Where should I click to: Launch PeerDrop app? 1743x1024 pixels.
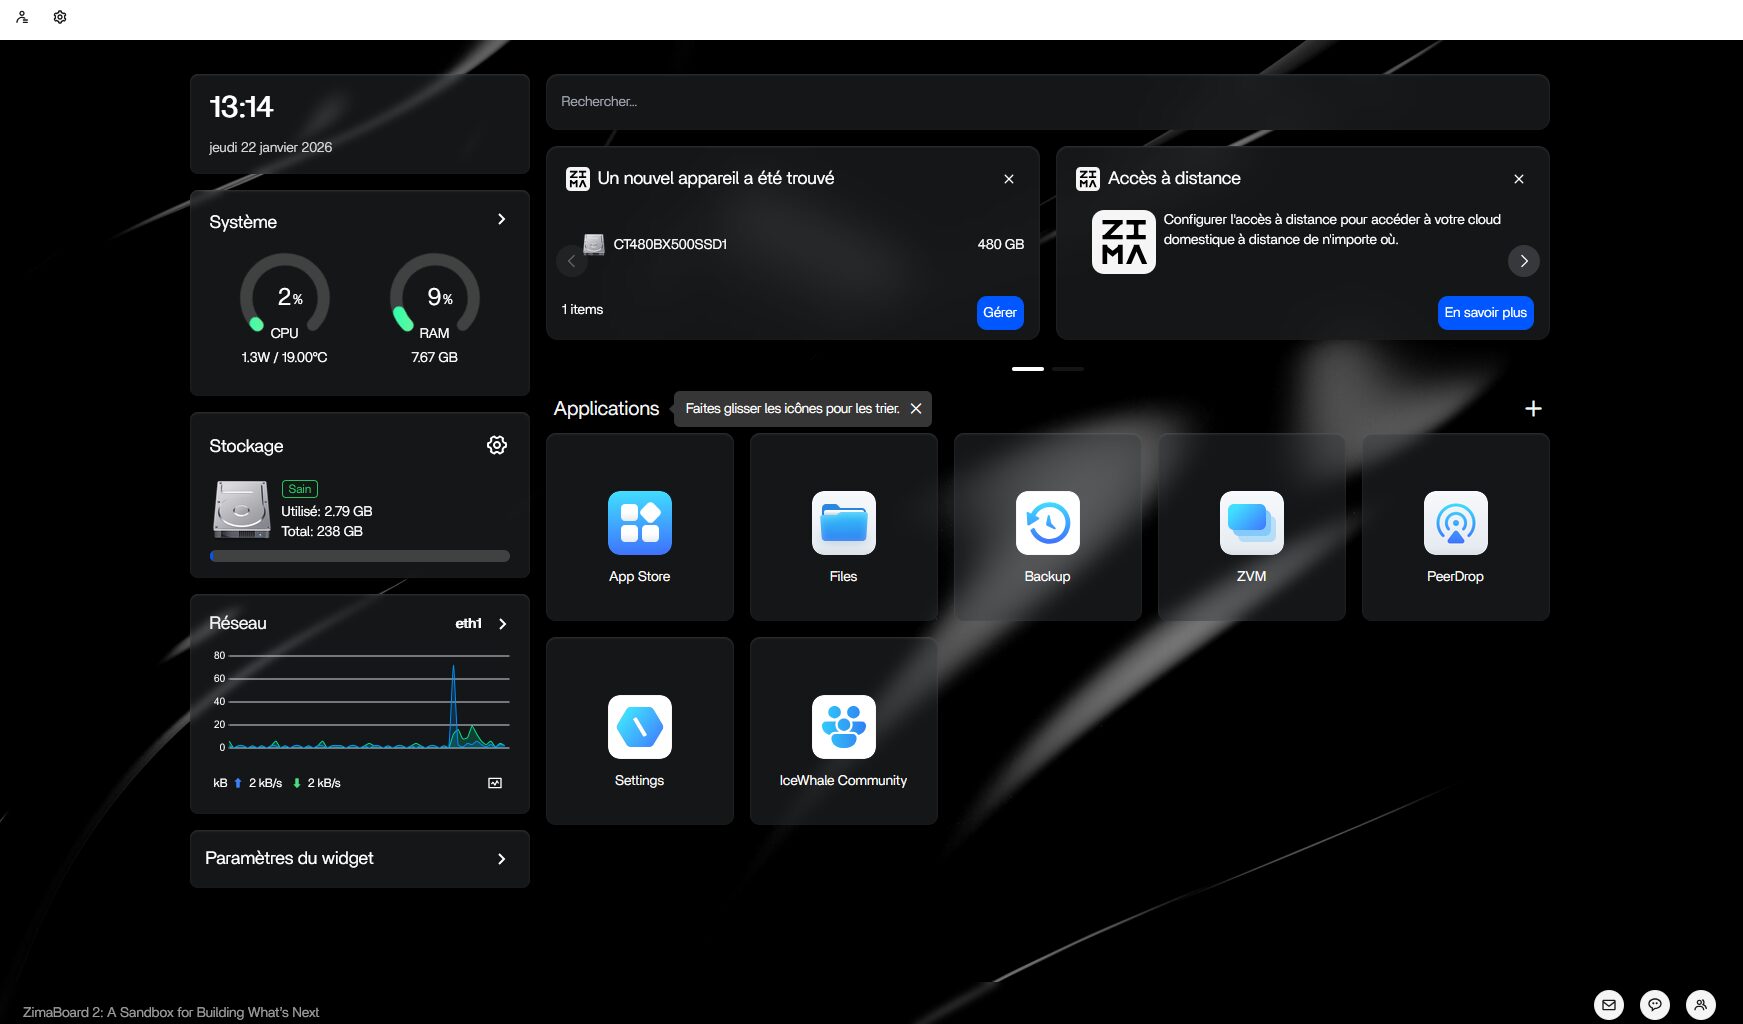click(1455, 524)
